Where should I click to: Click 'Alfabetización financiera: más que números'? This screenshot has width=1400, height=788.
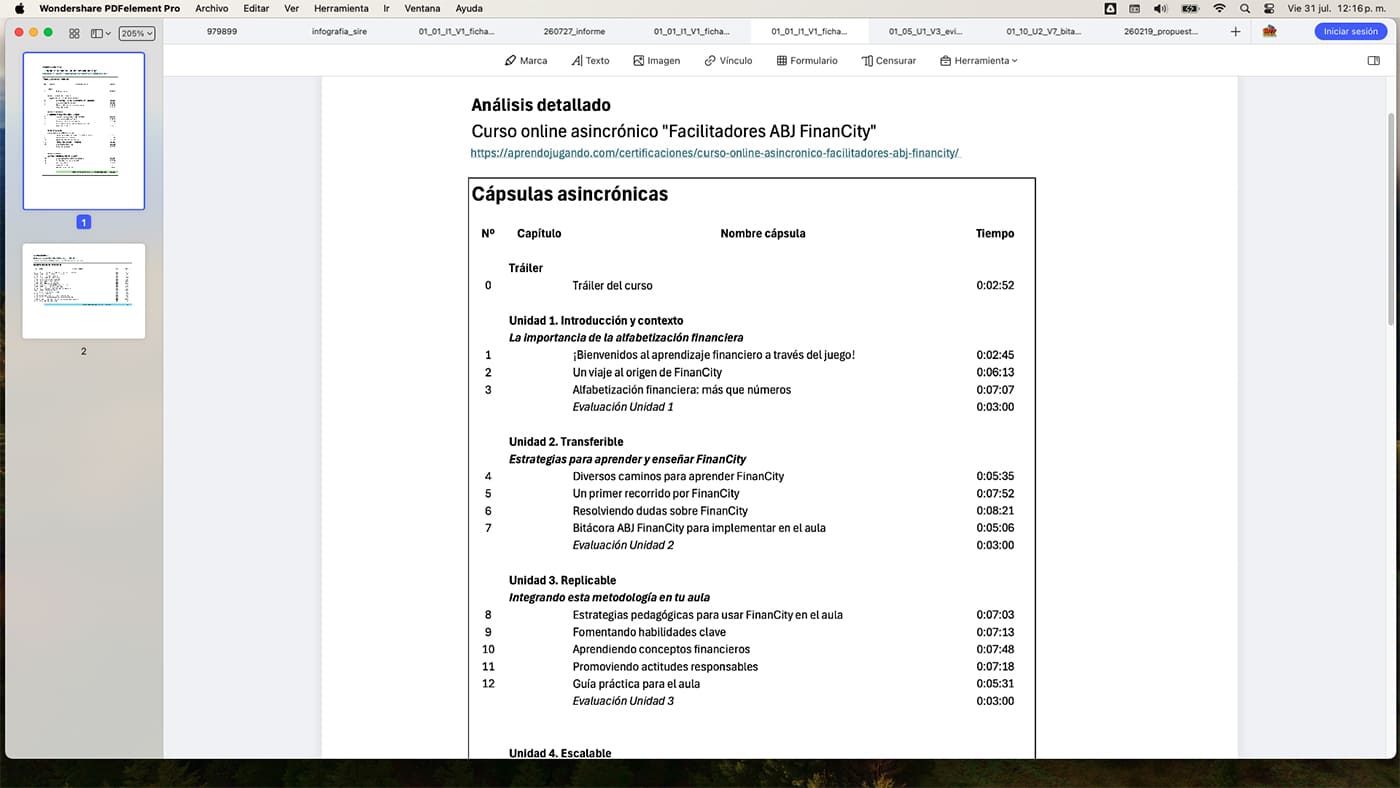point(681,390)
